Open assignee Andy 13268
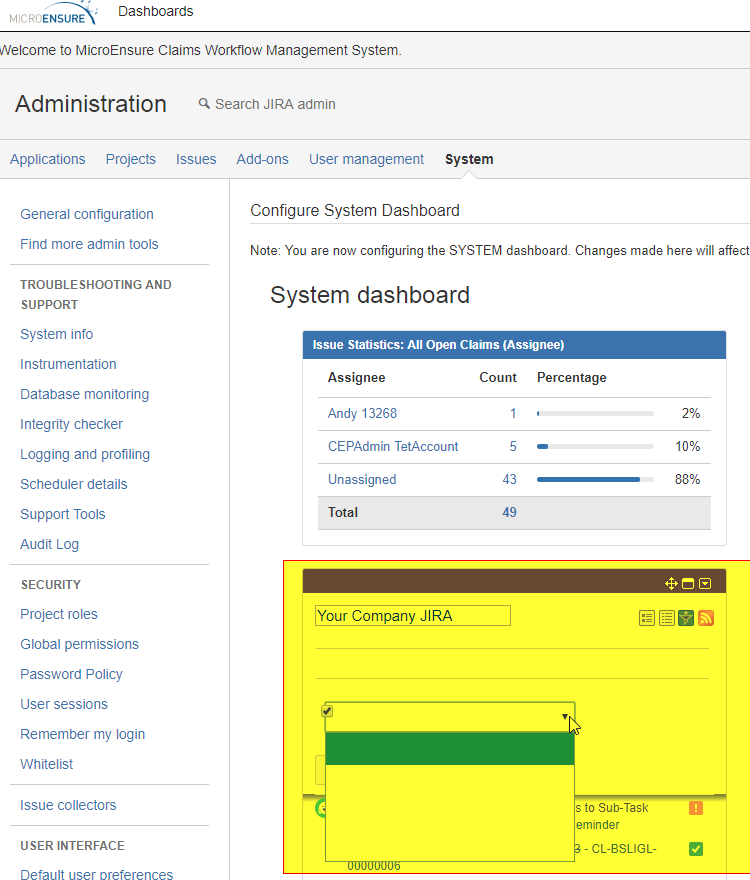Screen dimensions: 750x880 click(x=362, y=414)
